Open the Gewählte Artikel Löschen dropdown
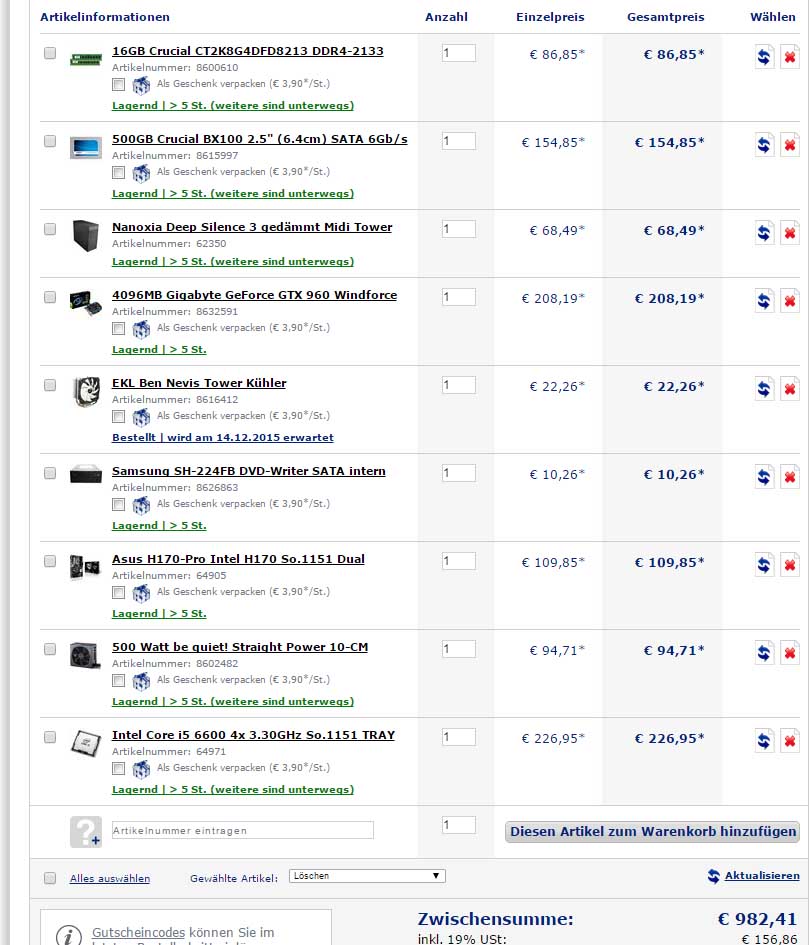 coord(367,876)
